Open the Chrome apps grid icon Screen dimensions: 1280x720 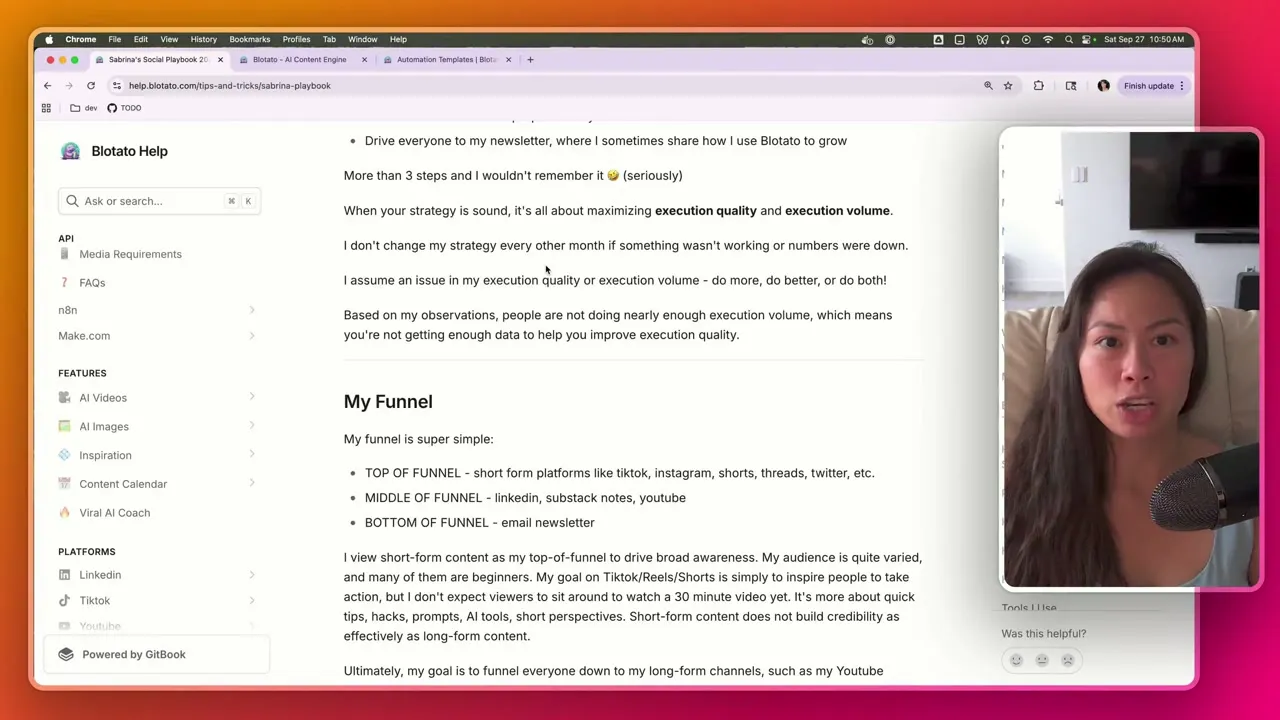tap(46, 108)
